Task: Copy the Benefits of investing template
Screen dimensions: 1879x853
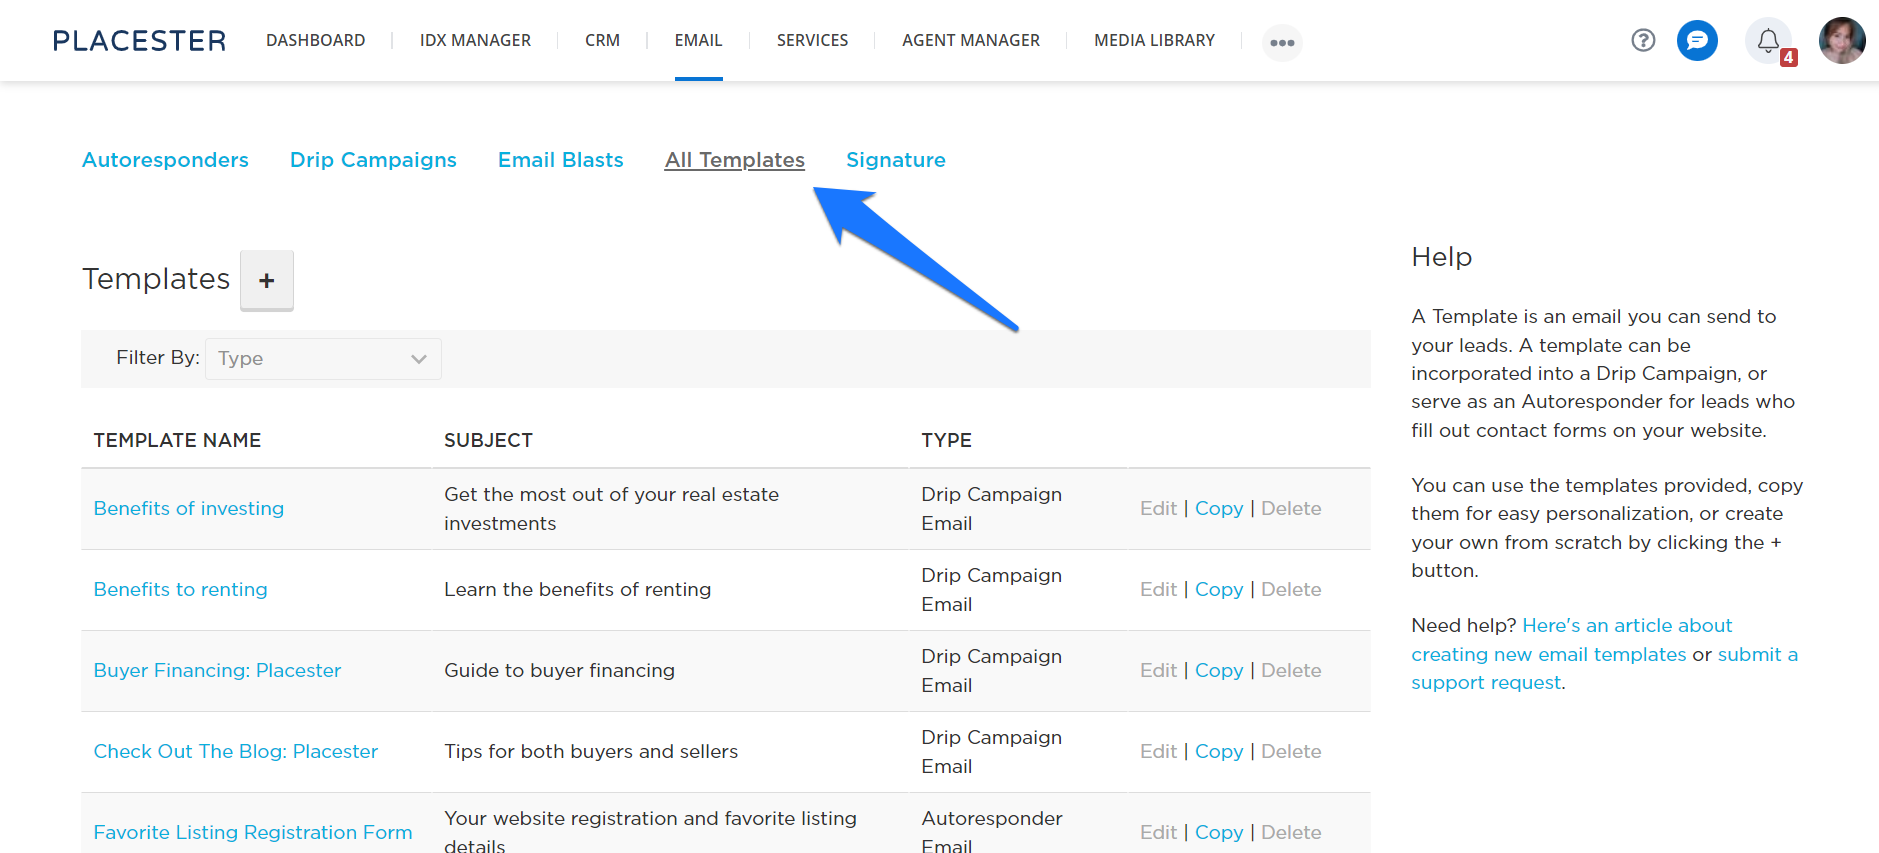Action: (1219, 508)
